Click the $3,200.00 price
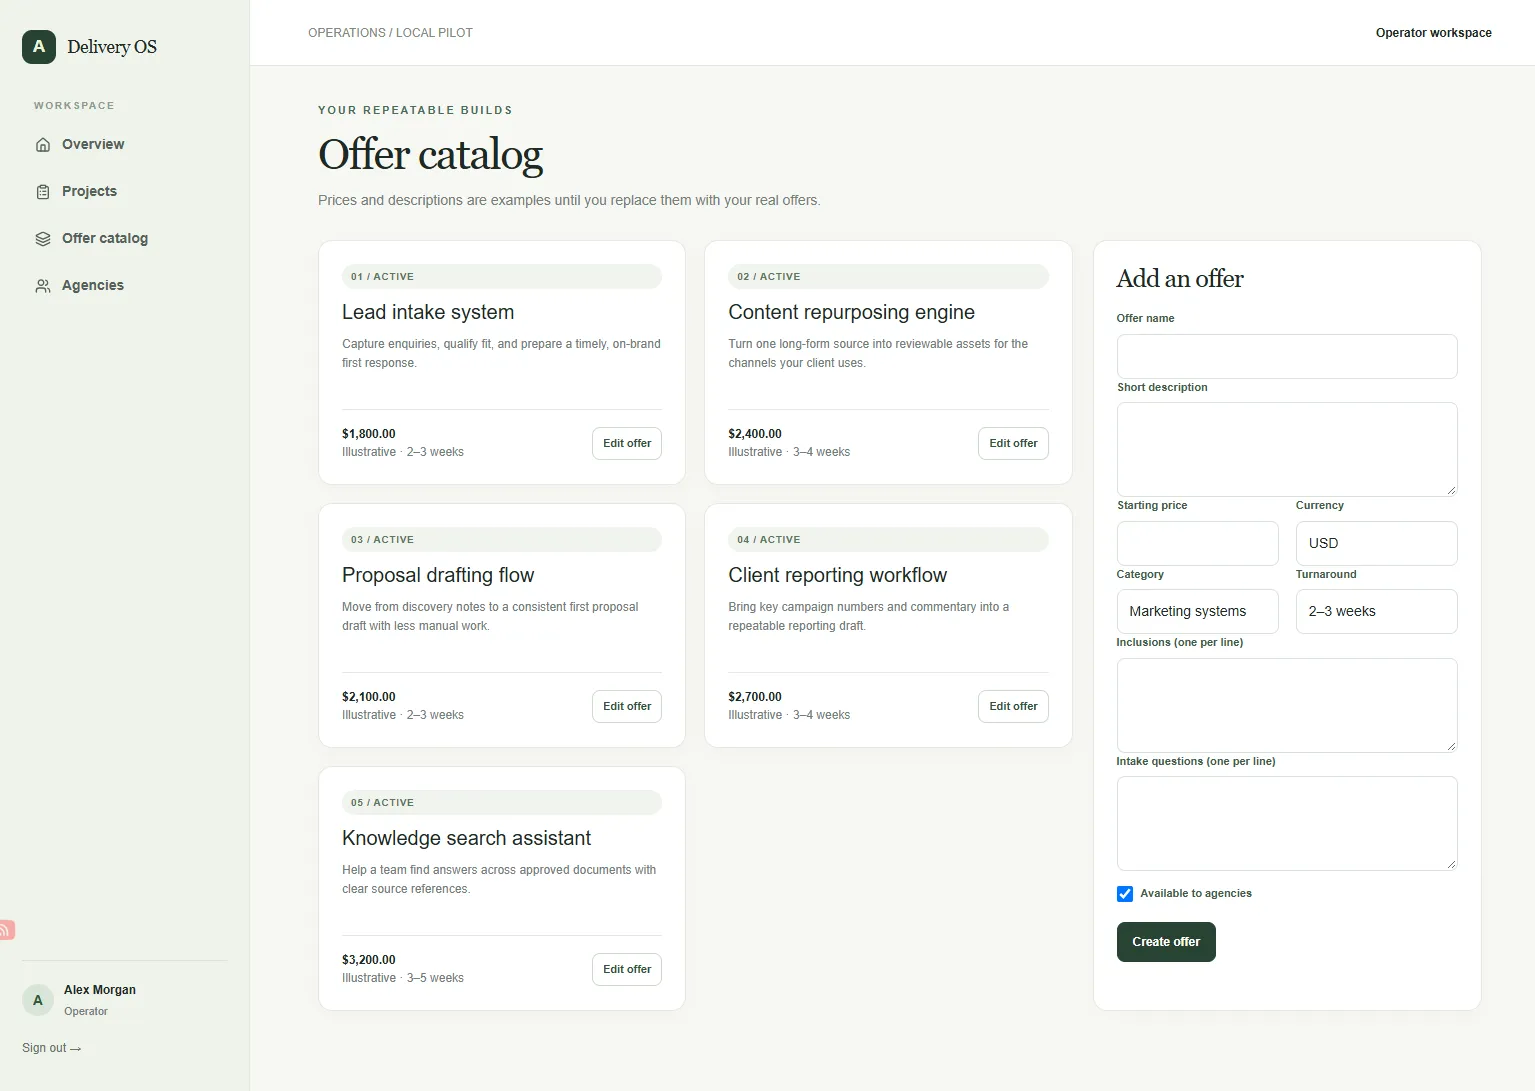The height and width of the screenshot is (1091, 1535). tap(369, 960)
